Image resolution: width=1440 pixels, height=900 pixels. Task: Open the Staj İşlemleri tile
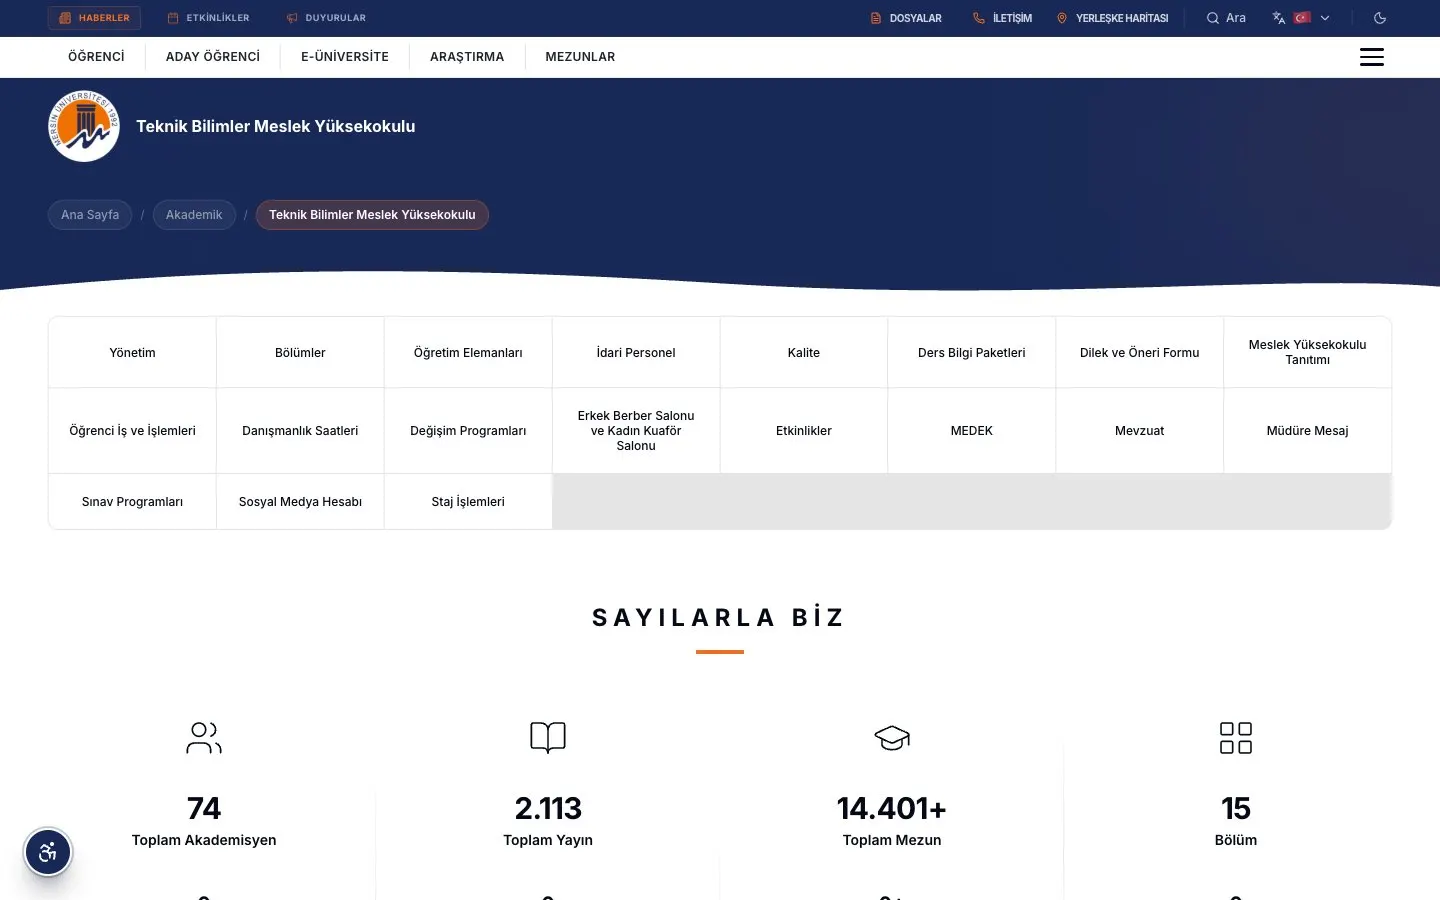(x=468, y=502)
